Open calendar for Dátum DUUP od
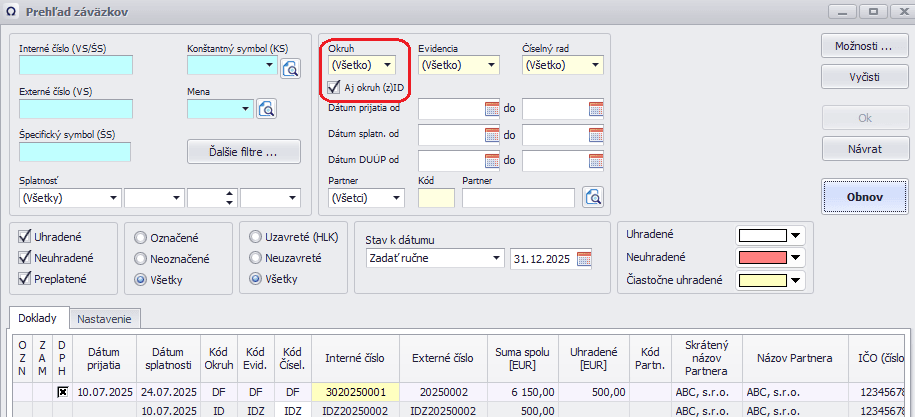Screen dimensions: 915x417 click(x=492, y=160)
